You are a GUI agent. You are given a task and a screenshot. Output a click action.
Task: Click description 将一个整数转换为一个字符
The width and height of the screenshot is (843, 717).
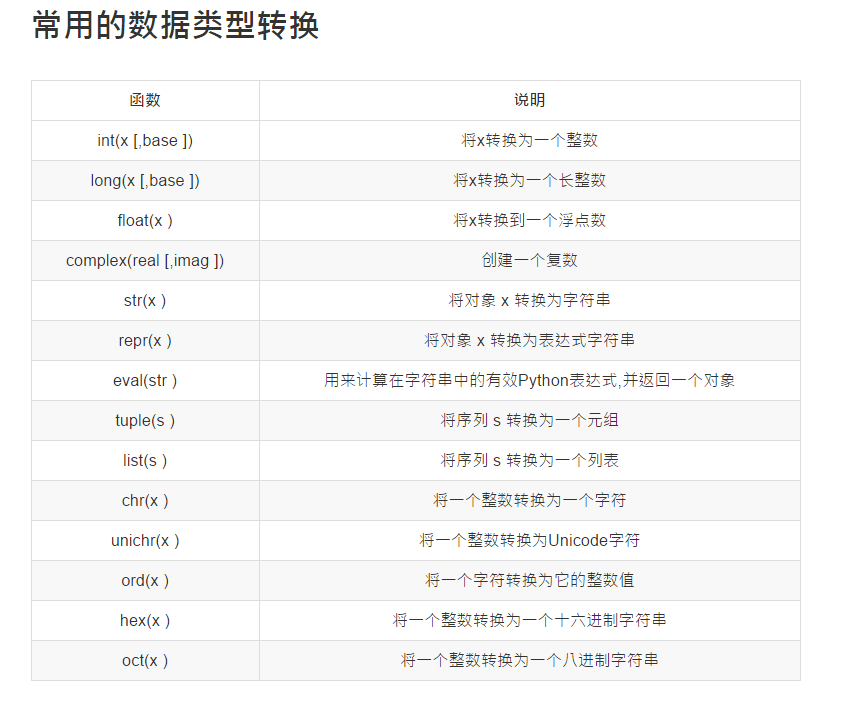[530, 500]
